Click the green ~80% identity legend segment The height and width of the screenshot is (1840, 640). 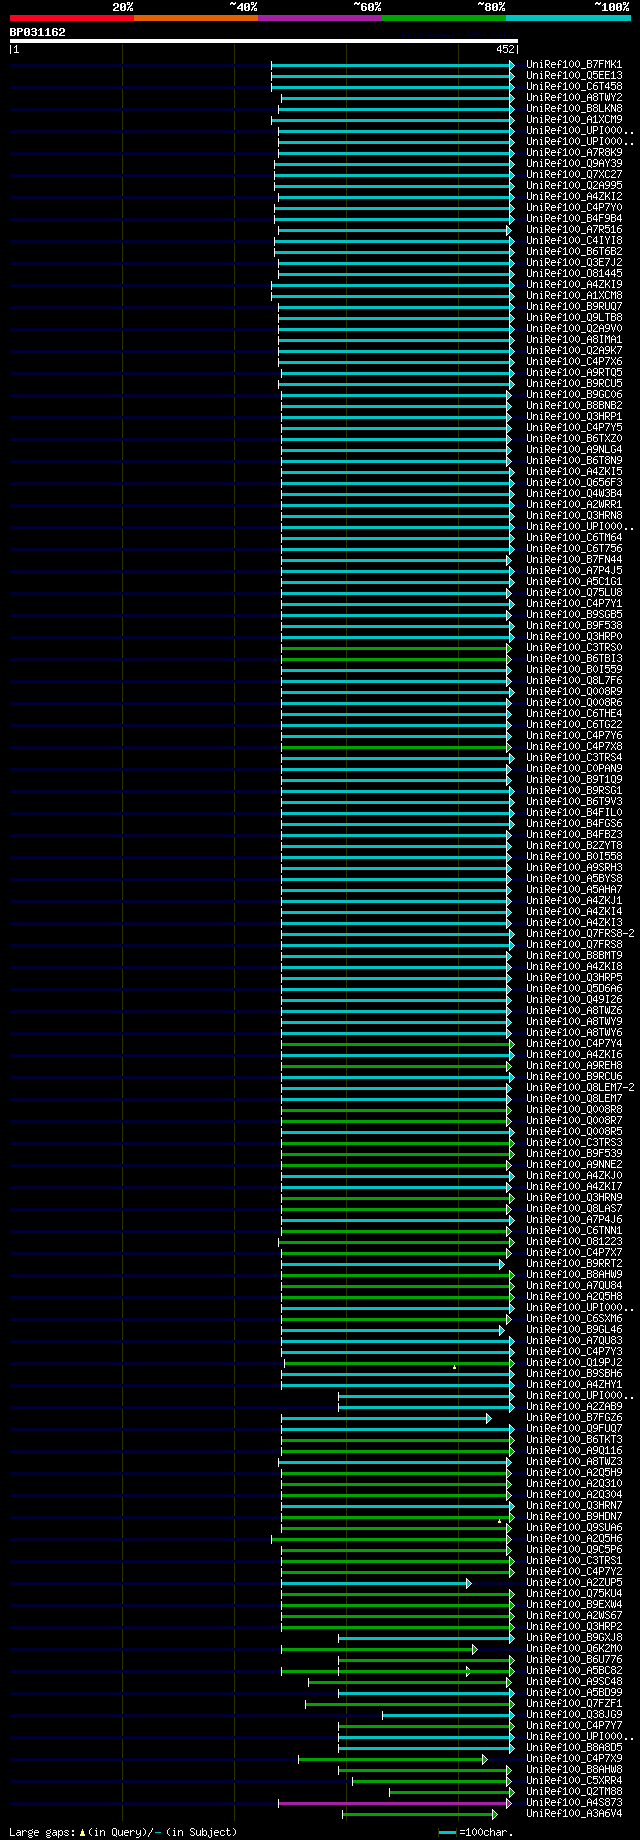[444, 18]
